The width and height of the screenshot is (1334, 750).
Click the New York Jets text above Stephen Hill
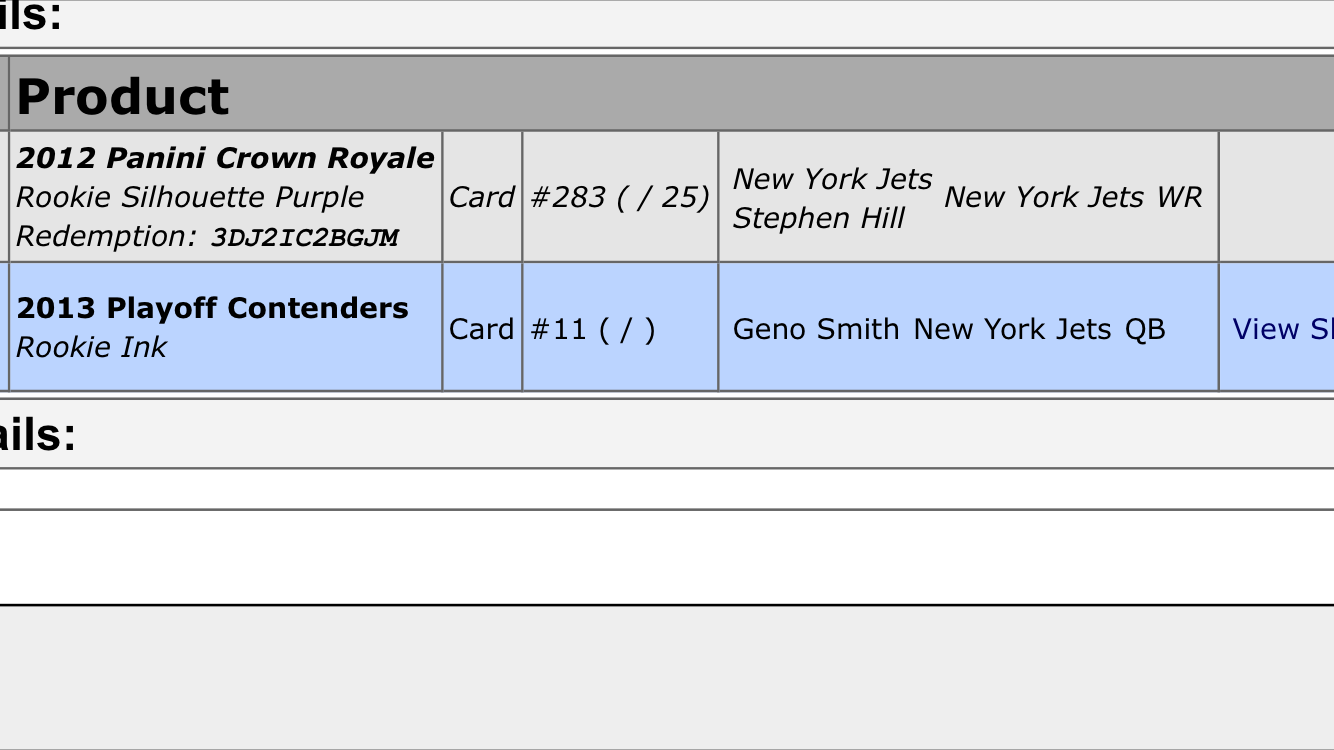tap(832, 179)
